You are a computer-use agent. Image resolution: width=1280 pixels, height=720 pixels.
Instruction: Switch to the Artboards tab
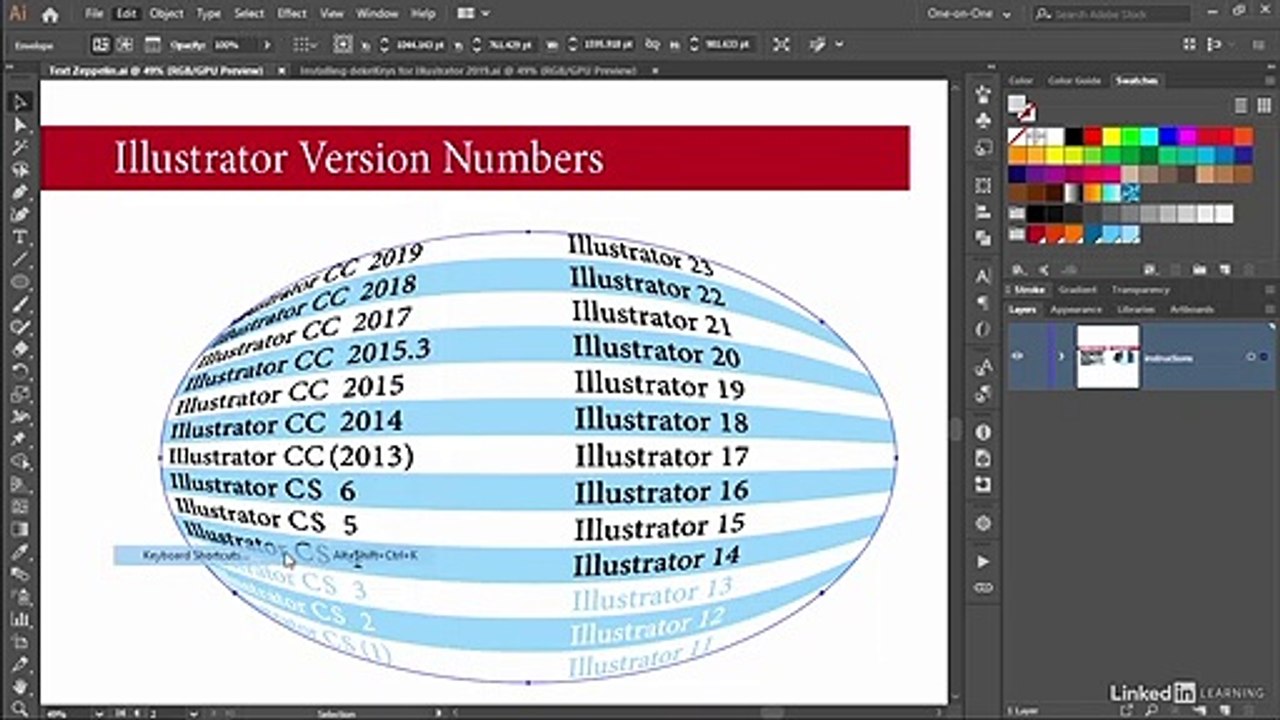1191,310
